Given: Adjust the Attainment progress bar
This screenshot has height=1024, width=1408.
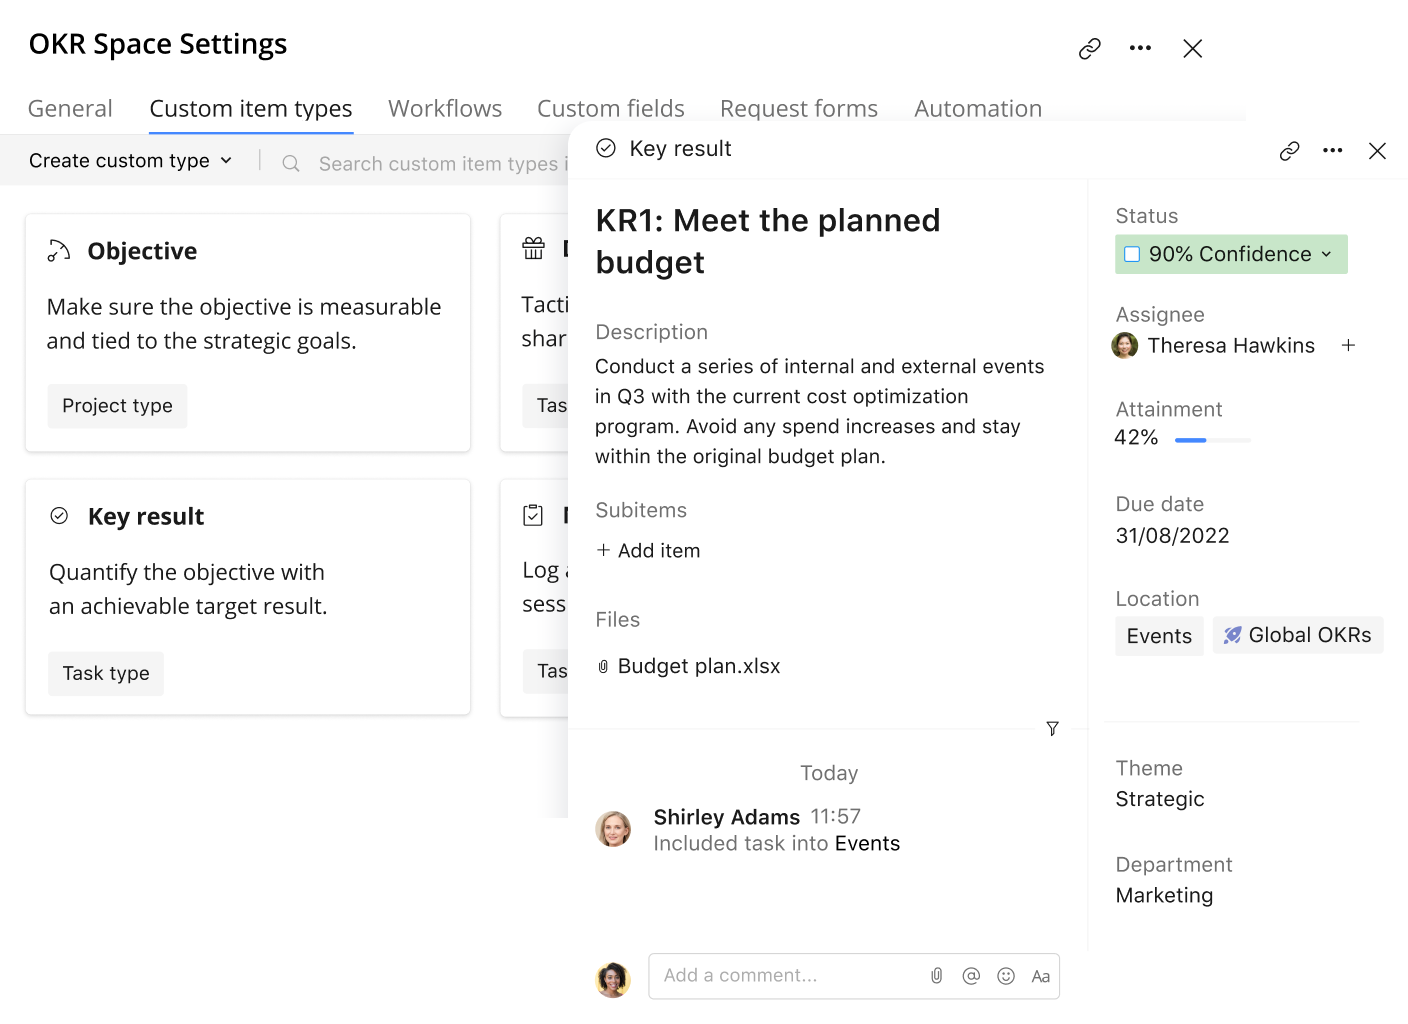Looking at the screenshot, I should [x=1212, y=440].
